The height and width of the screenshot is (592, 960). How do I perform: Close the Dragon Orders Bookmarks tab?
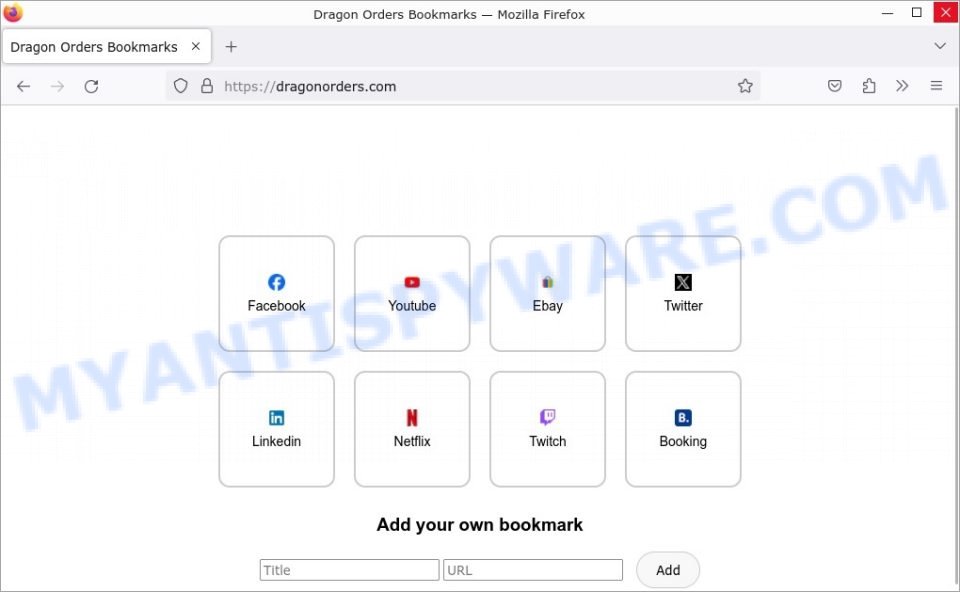195,46
